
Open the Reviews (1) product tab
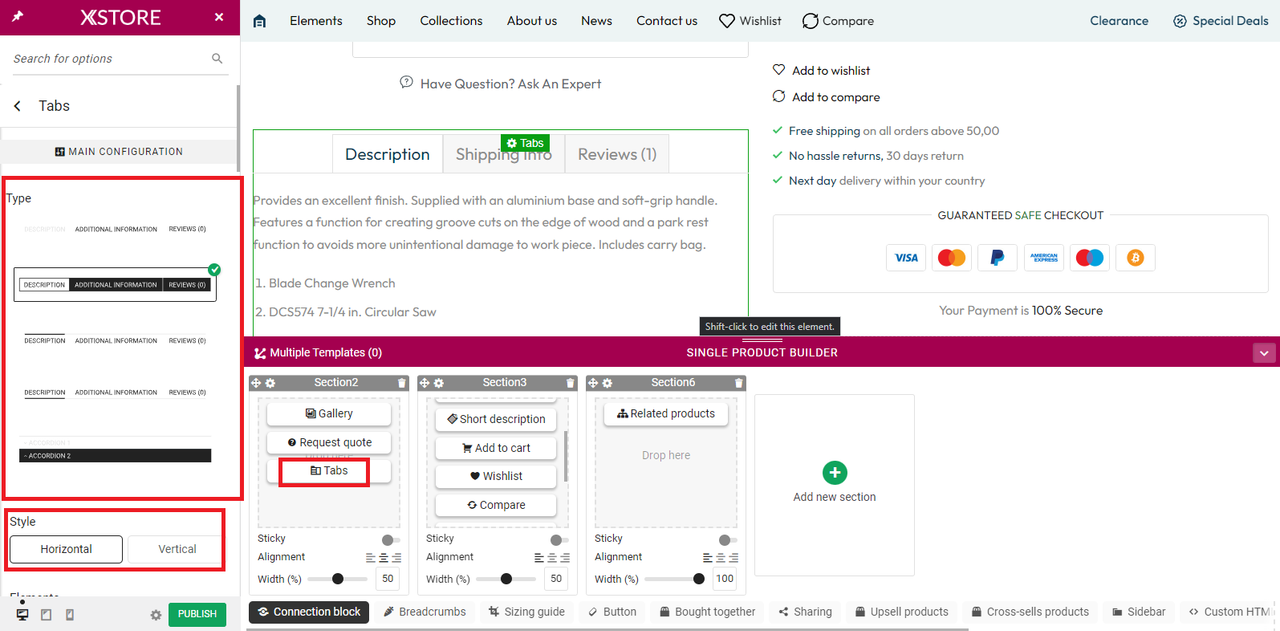tap(617, 154)
